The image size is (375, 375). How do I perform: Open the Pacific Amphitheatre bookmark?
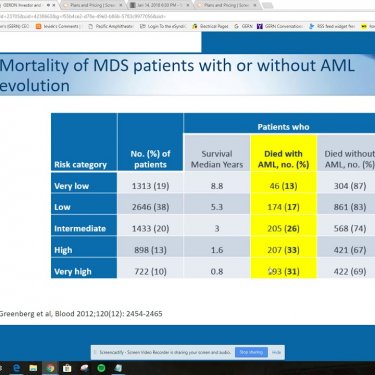coord(111,26)
